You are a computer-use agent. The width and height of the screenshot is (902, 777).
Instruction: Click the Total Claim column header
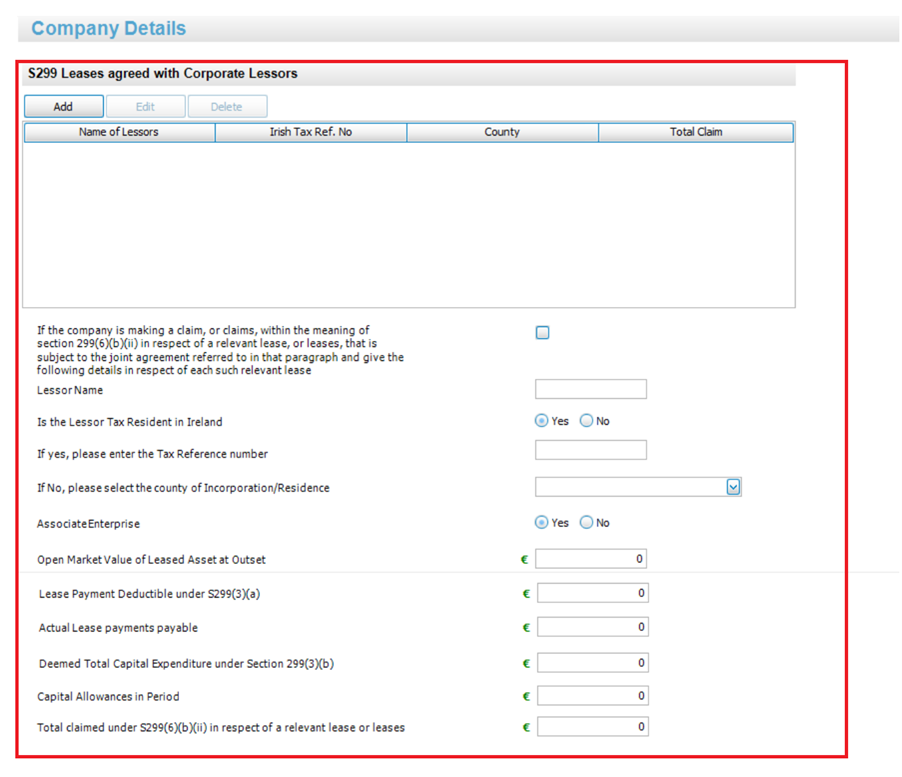tap(696, 132)
